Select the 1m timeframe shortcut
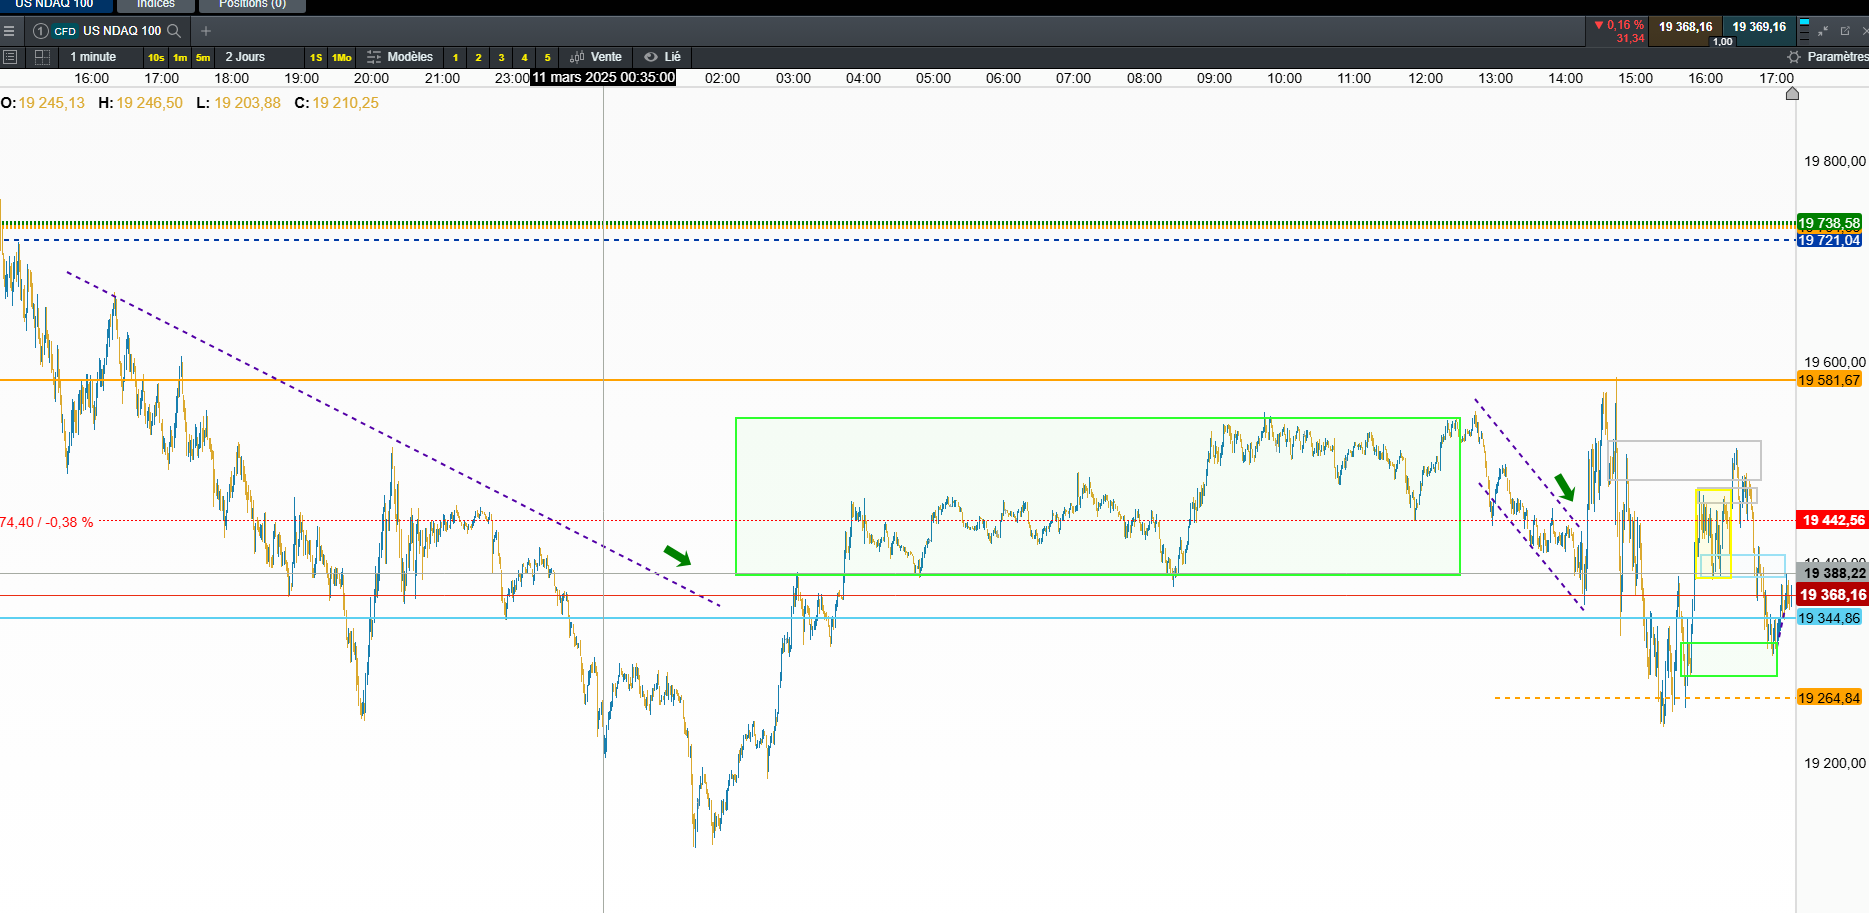This screenshot has width=1869, height=913. [x=180, y=57]
